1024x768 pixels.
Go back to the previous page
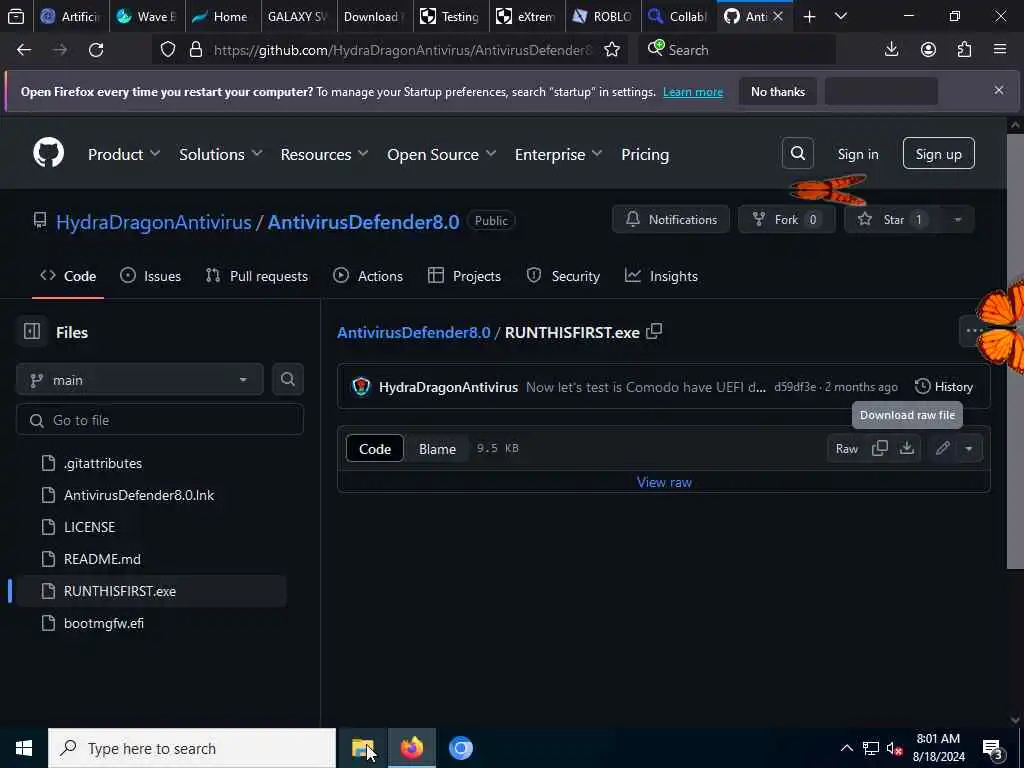point(24,50)
